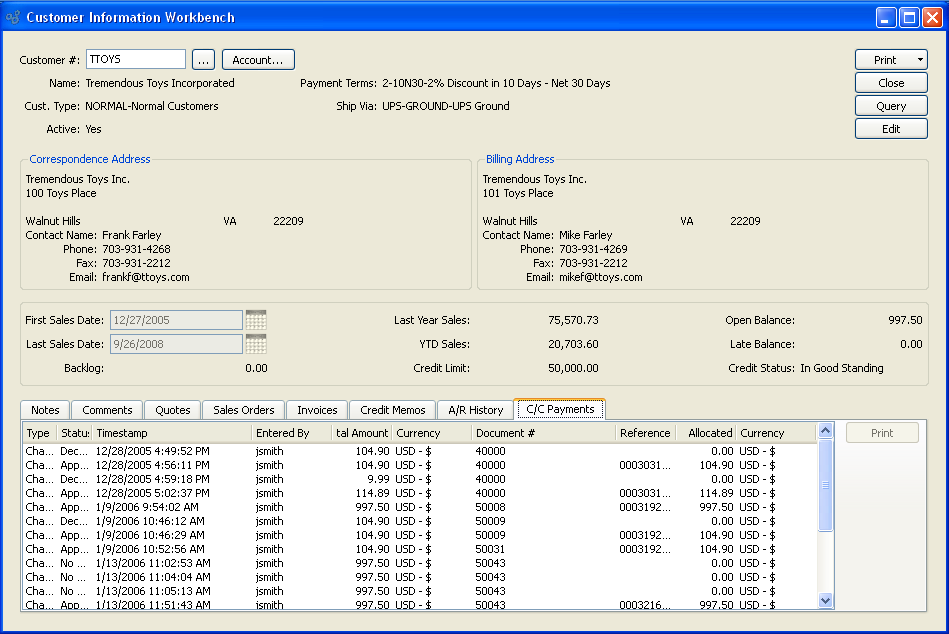This screenshot has height=634, width=949.
Task: Expand the Print button dropdown arrow
Action: click(x=919, y=60)
